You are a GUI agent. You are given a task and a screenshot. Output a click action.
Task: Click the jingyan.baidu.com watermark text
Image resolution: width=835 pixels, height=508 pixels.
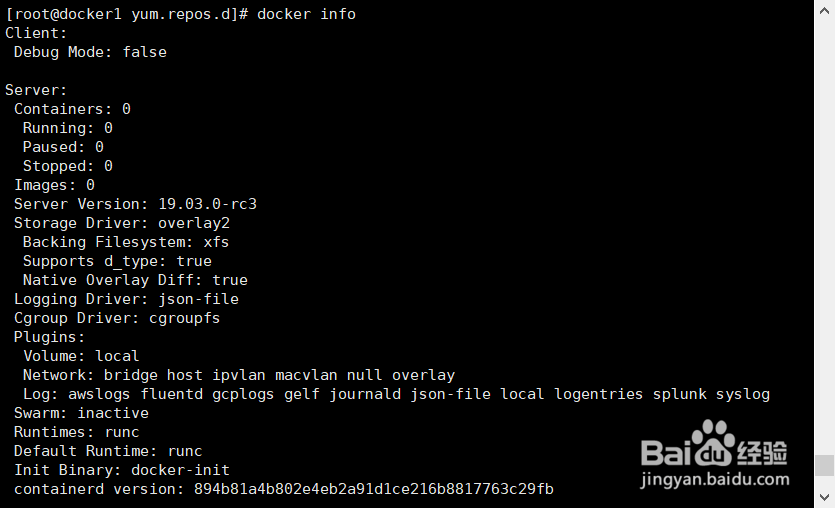tap(715, 479)
